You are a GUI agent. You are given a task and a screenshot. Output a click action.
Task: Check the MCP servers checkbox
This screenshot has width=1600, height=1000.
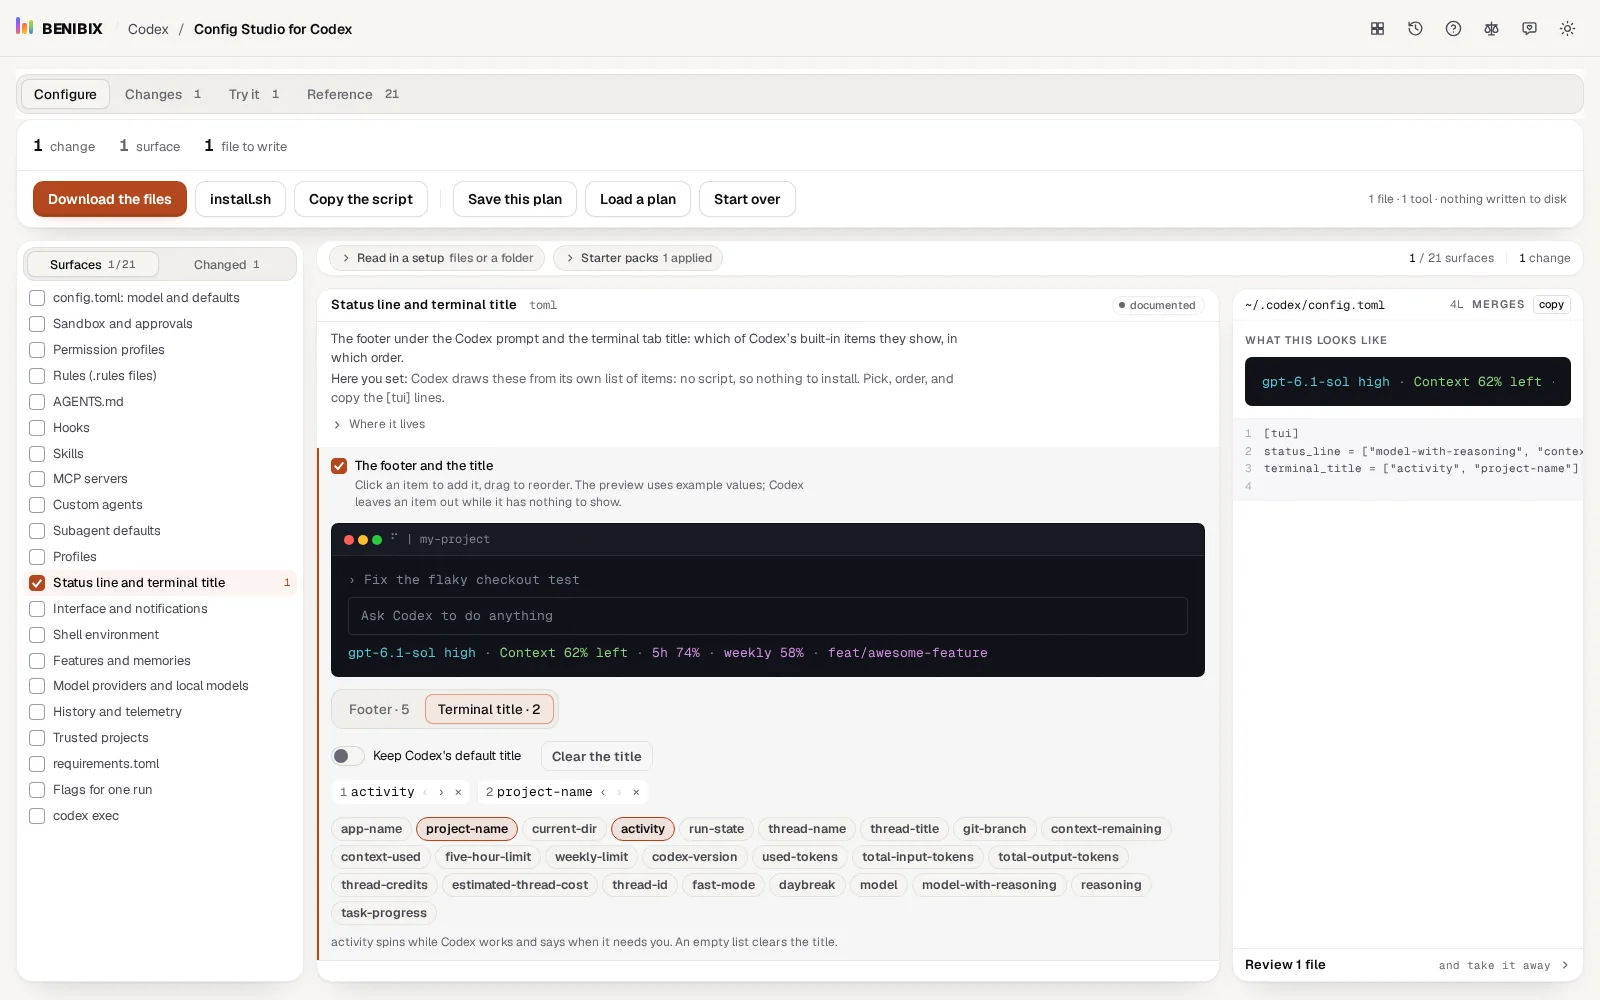pos(37,479)
